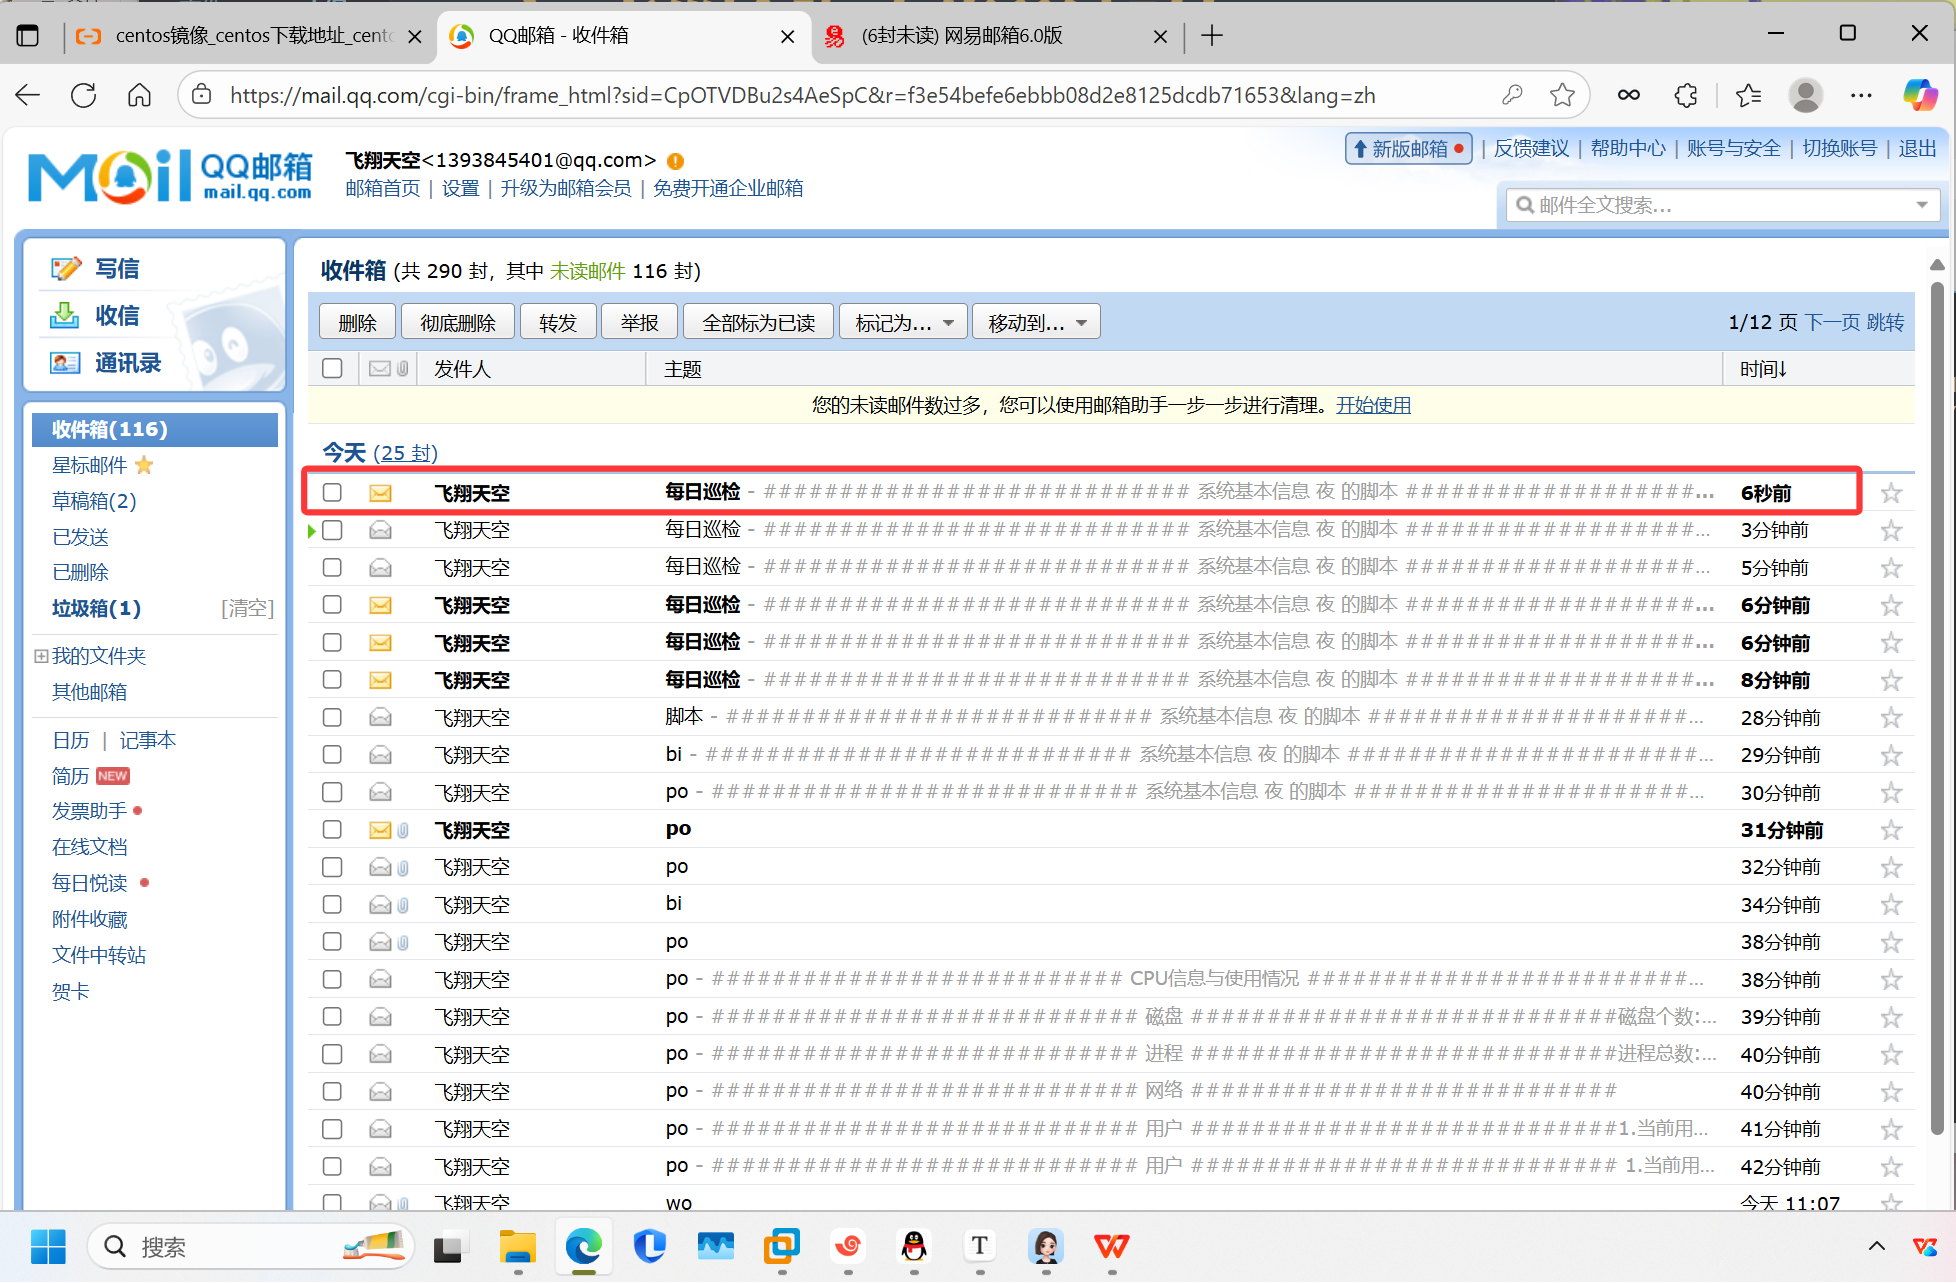Click unread envelope icon of first email
This screenshot has height=1283, width=1956.
pos(380,493)
